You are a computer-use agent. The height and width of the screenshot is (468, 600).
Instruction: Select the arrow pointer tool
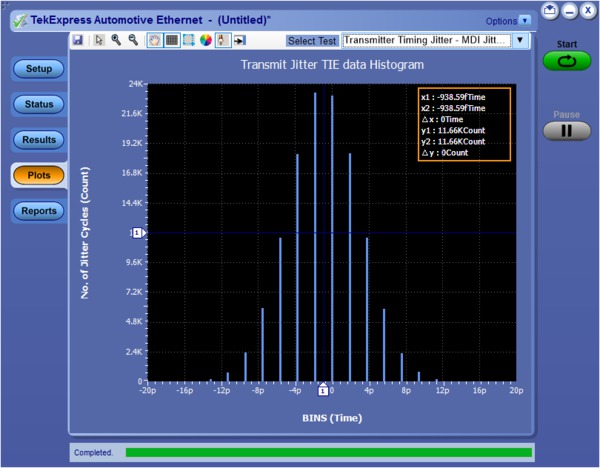pos(99,40)
